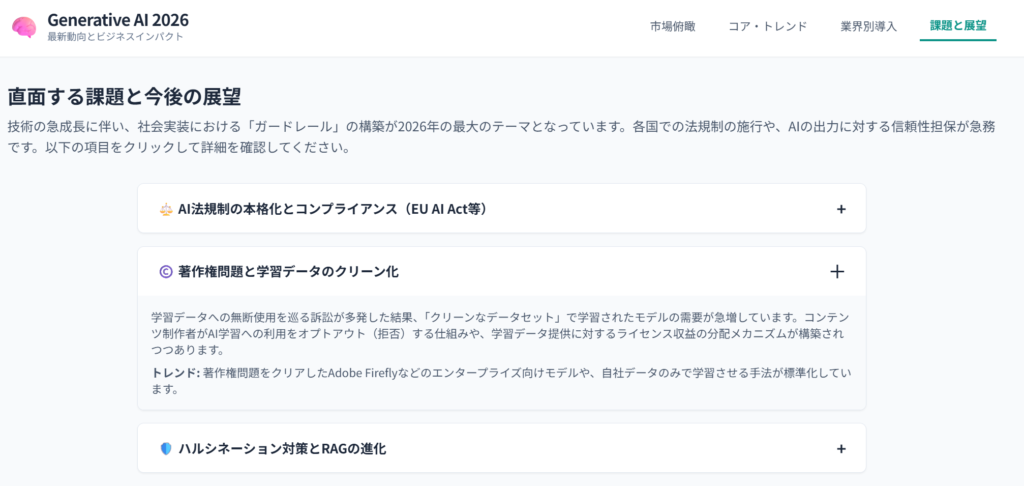Switch to the 市場俯瞰 tab

673,27
